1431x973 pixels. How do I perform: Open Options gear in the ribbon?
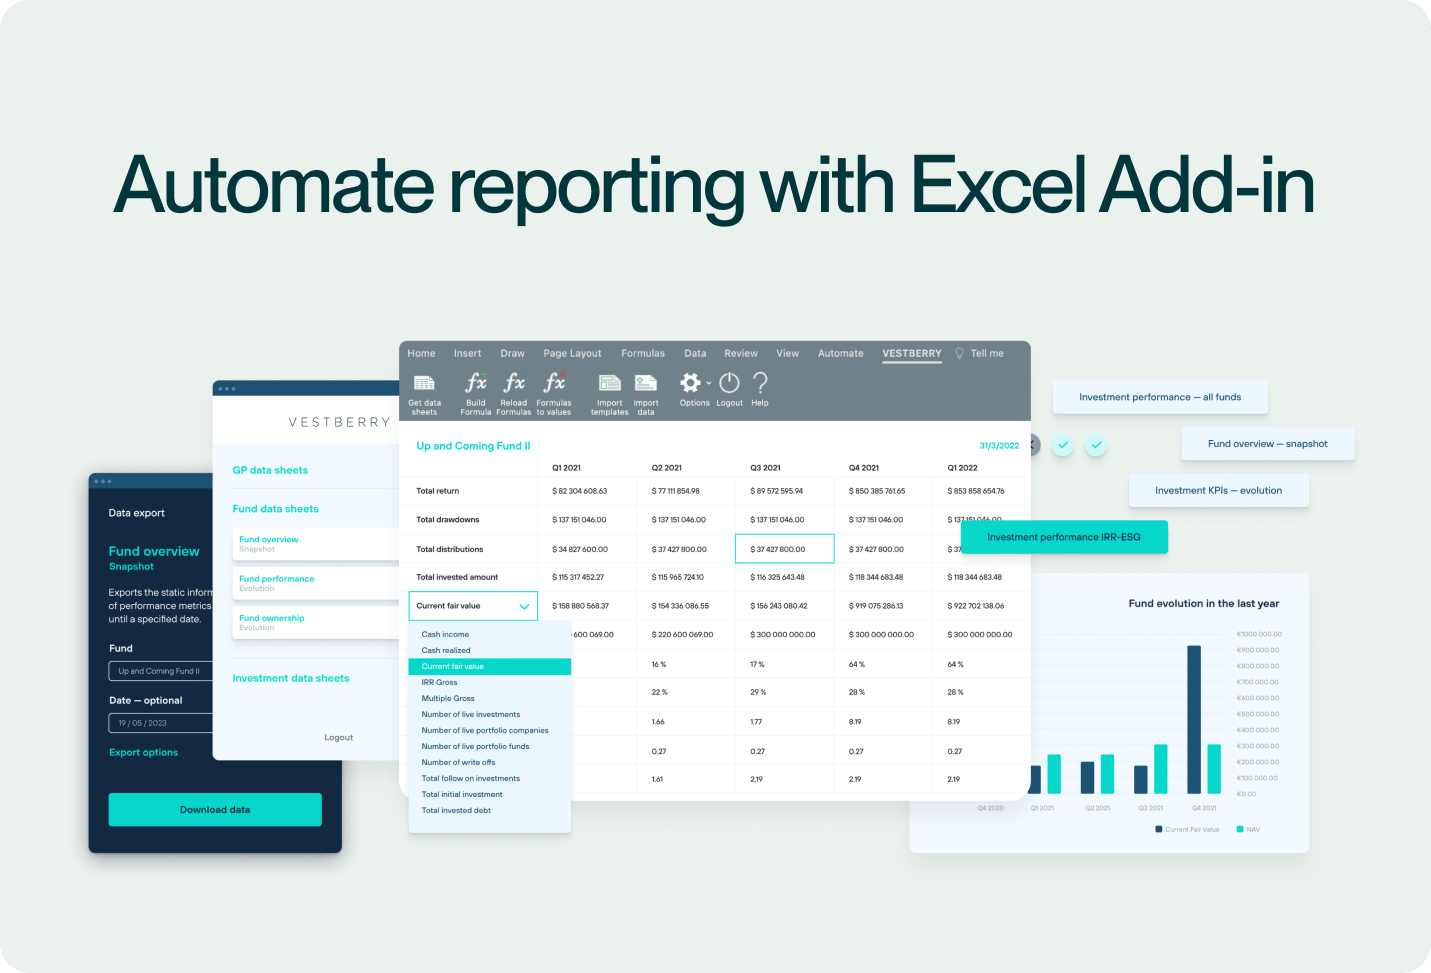pyautogui.click(x=690, y=382)
